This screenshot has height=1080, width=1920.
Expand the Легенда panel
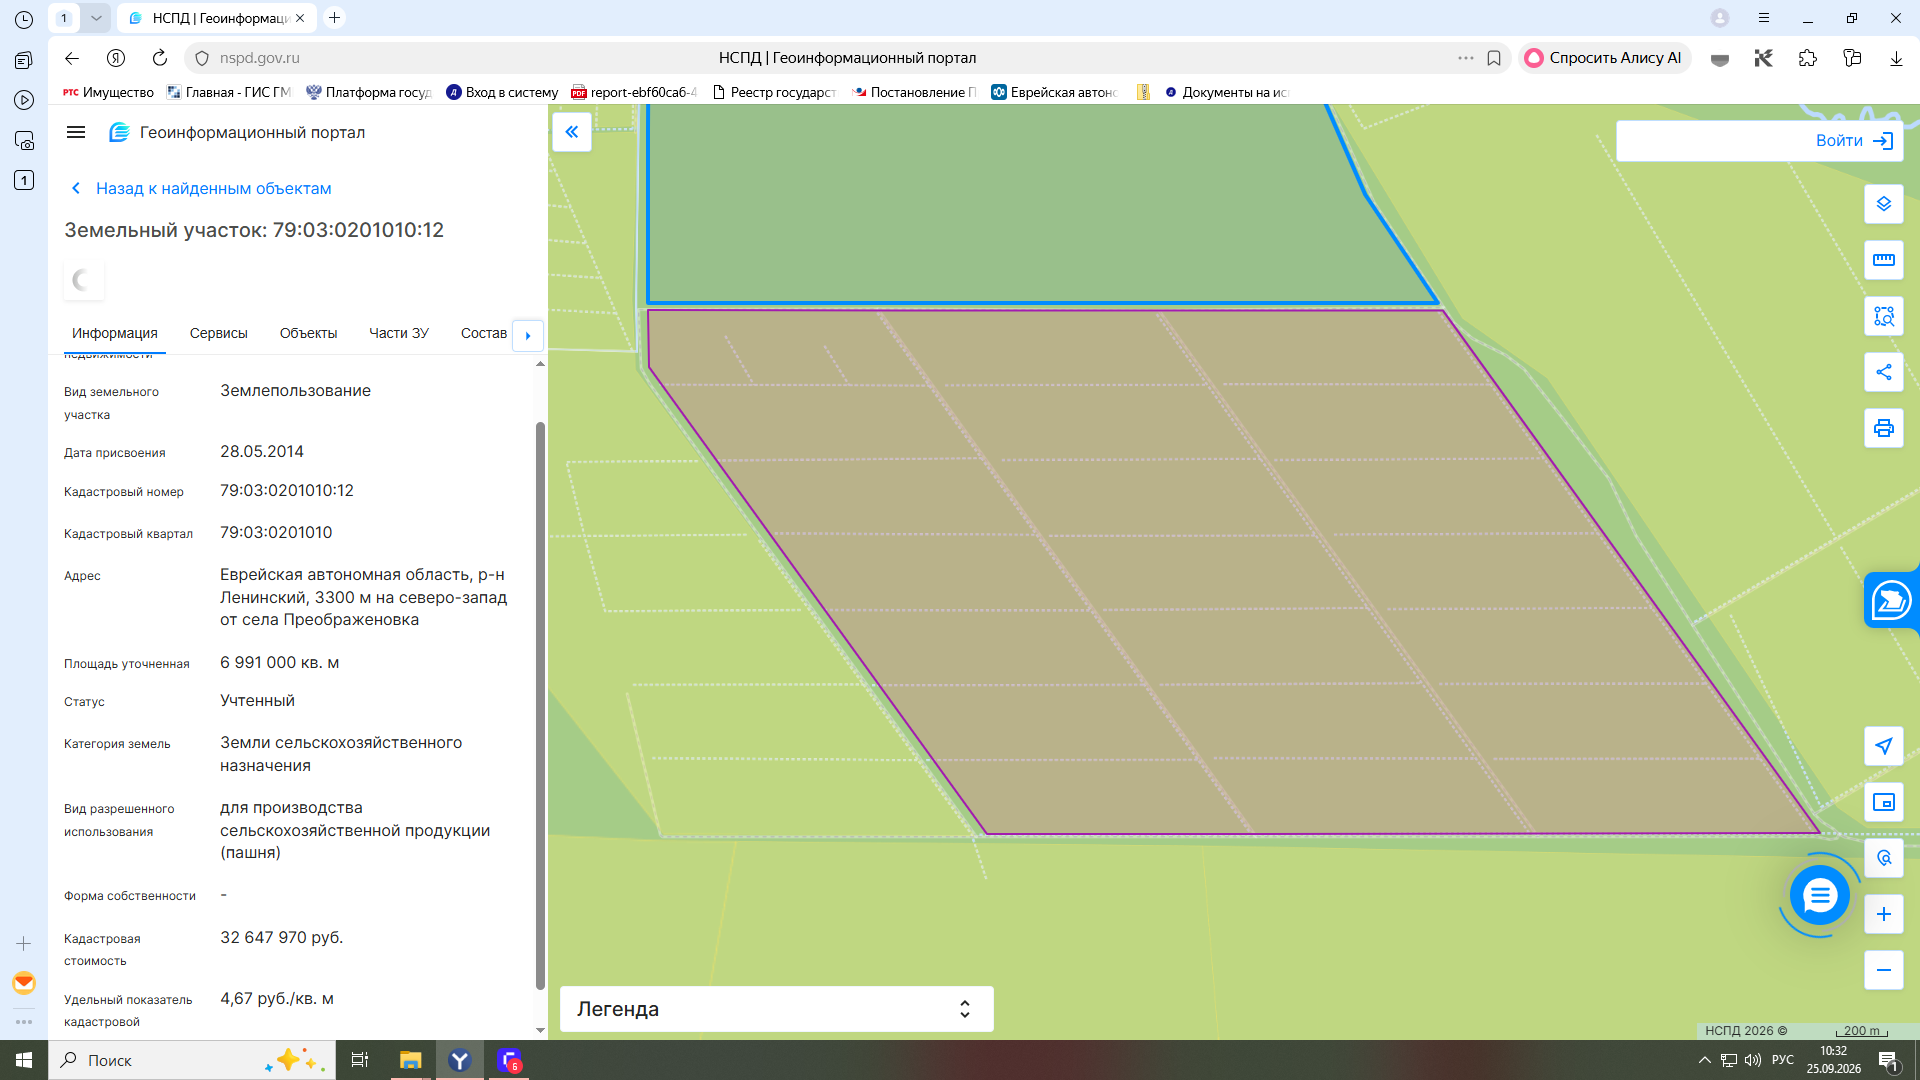pos(776,1009)
